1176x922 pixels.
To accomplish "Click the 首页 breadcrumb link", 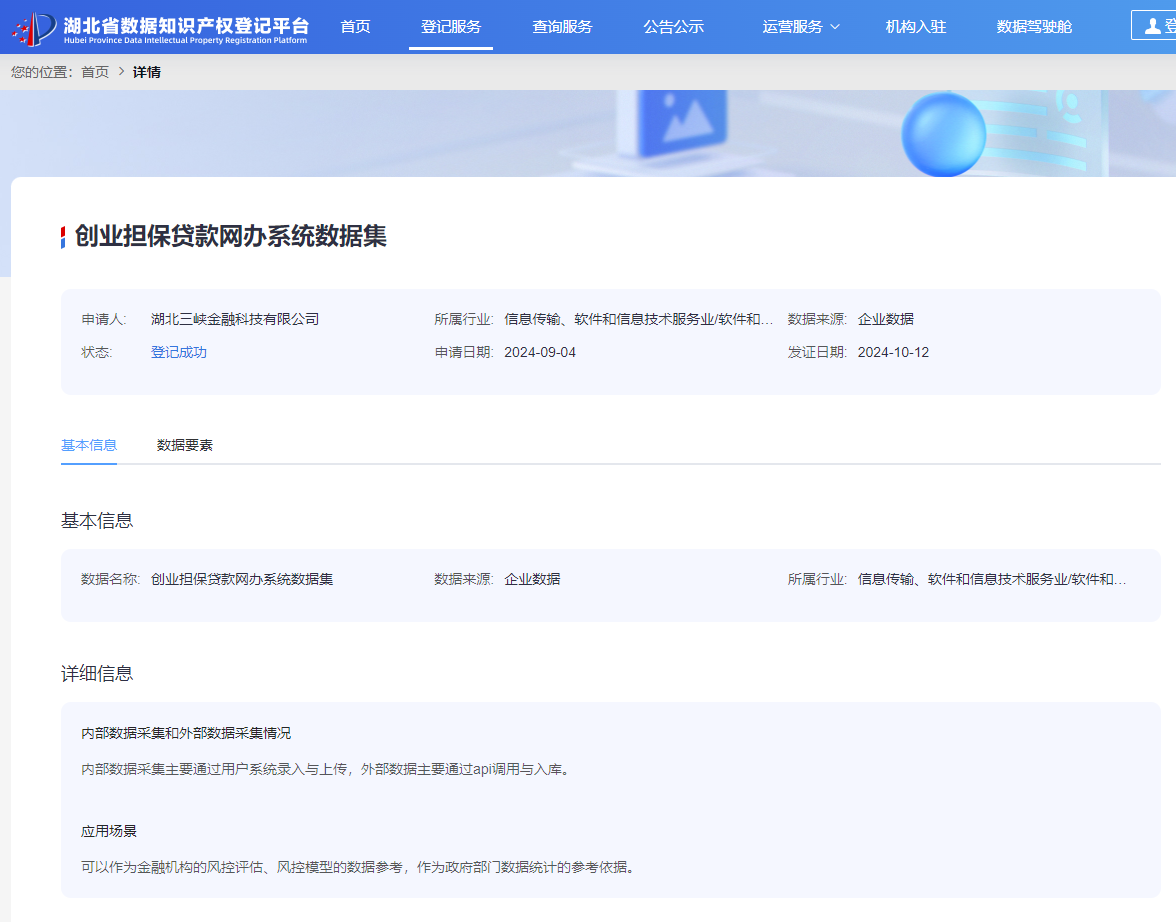I will (95, 72).
